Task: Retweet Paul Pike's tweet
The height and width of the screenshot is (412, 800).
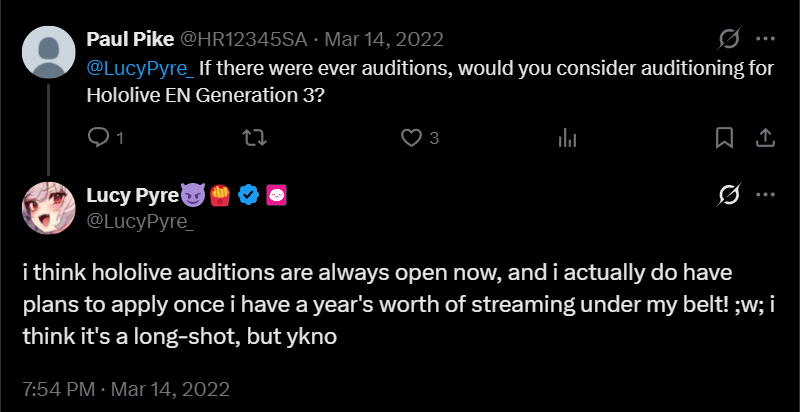Action: [255, 137]
